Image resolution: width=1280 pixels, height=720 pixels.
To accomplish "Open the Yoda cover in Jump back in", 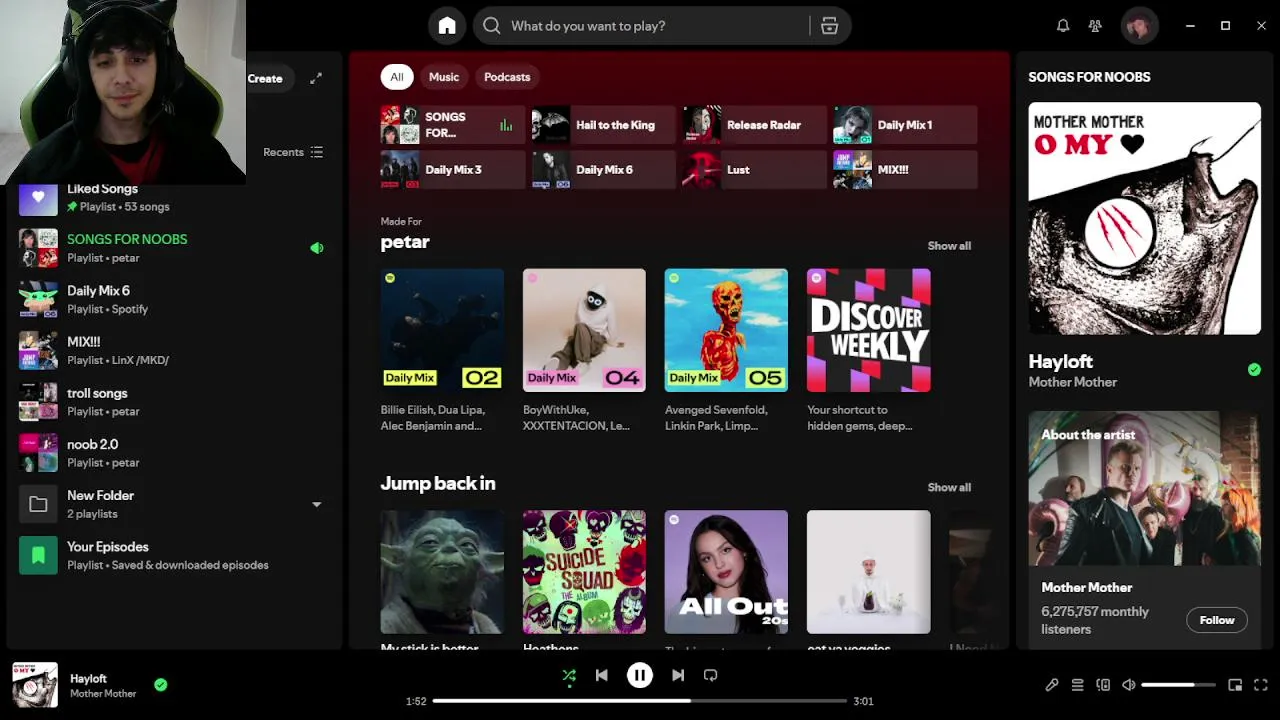I will tap(442, 572).
